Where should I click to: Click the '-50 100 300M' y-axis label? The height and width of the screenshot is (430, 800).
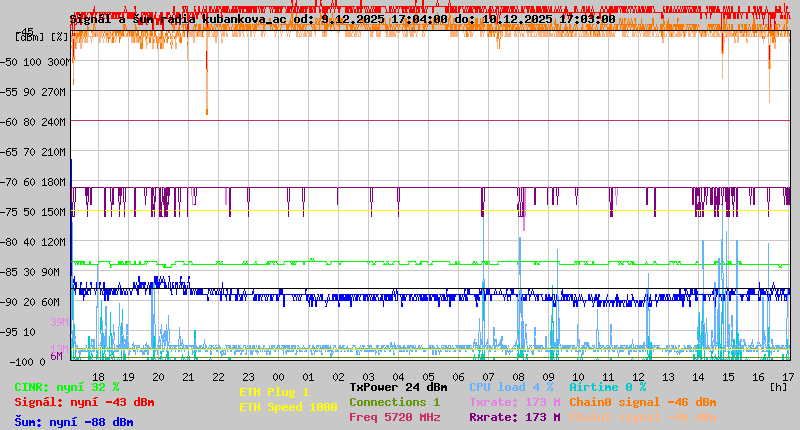(35, 62)
